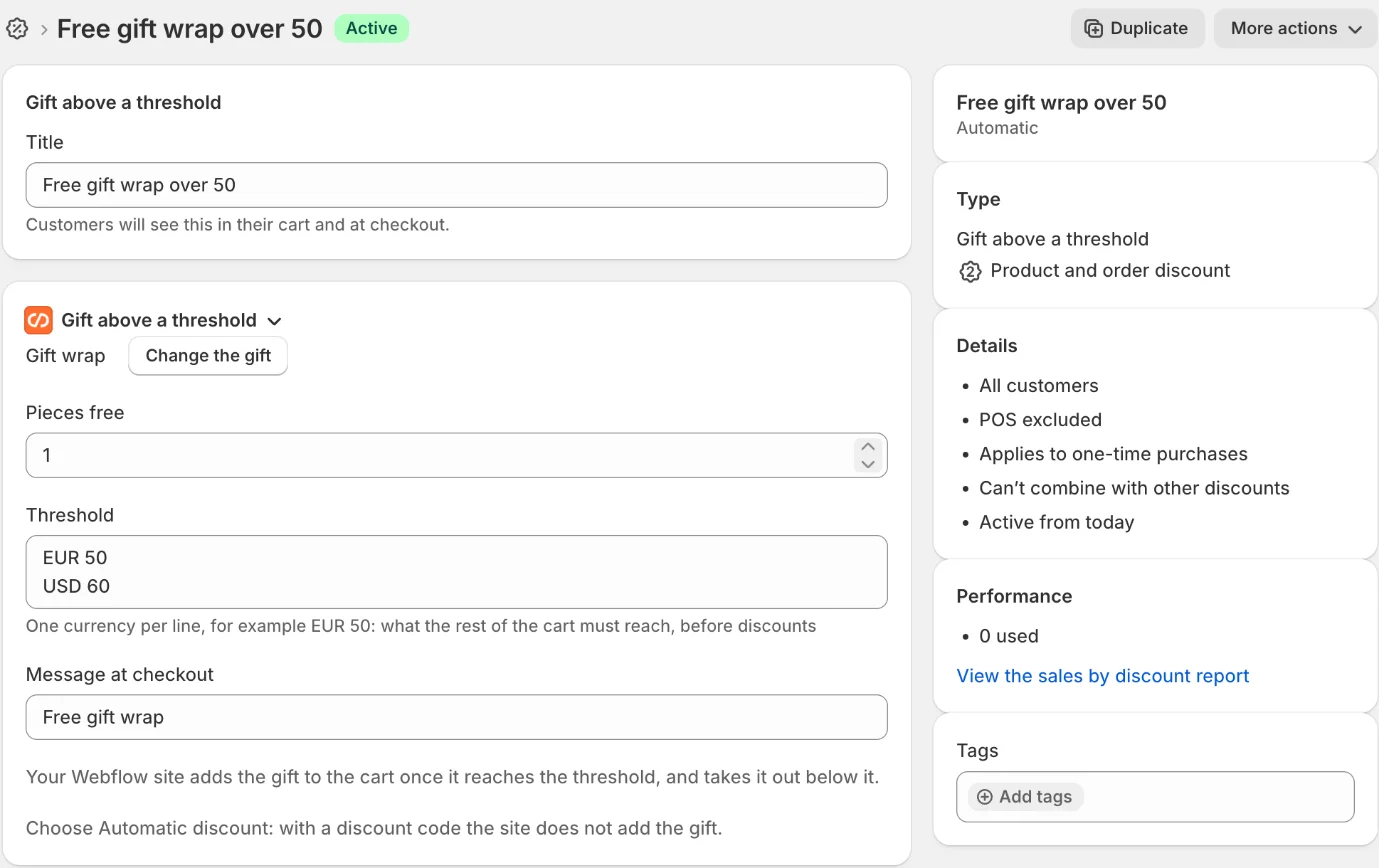Image resolution: width=1379 pixels, height=868 pixels.
Task: Expand the Gift above a threshold chevron
Action: pos(275,321)
